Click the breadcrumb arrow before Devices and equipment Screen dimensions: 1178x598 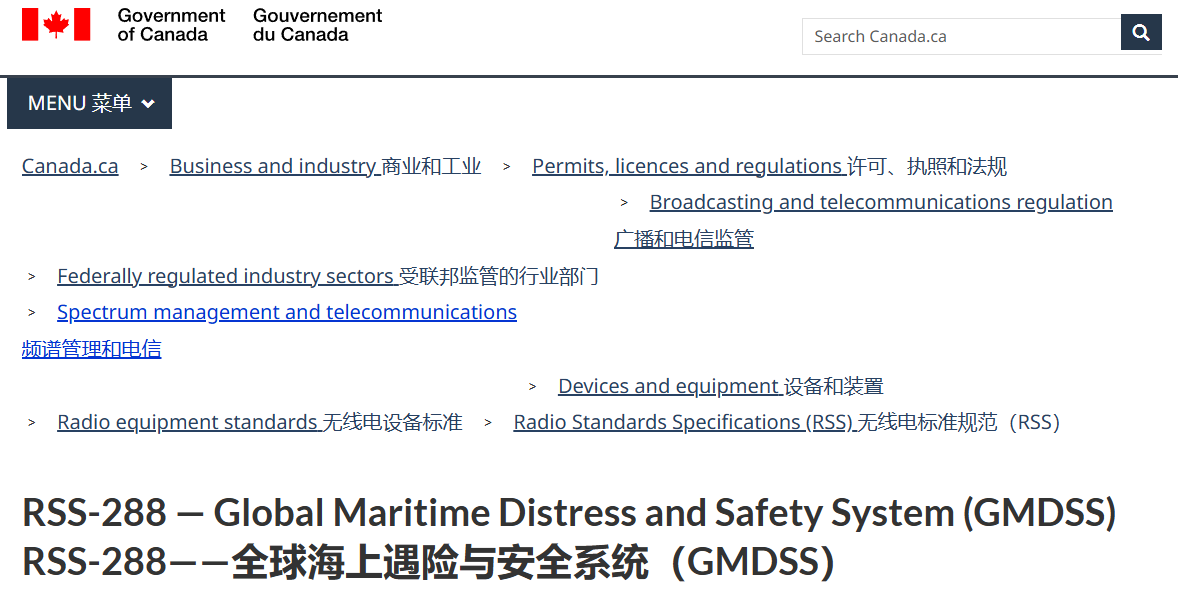[533, 387]
